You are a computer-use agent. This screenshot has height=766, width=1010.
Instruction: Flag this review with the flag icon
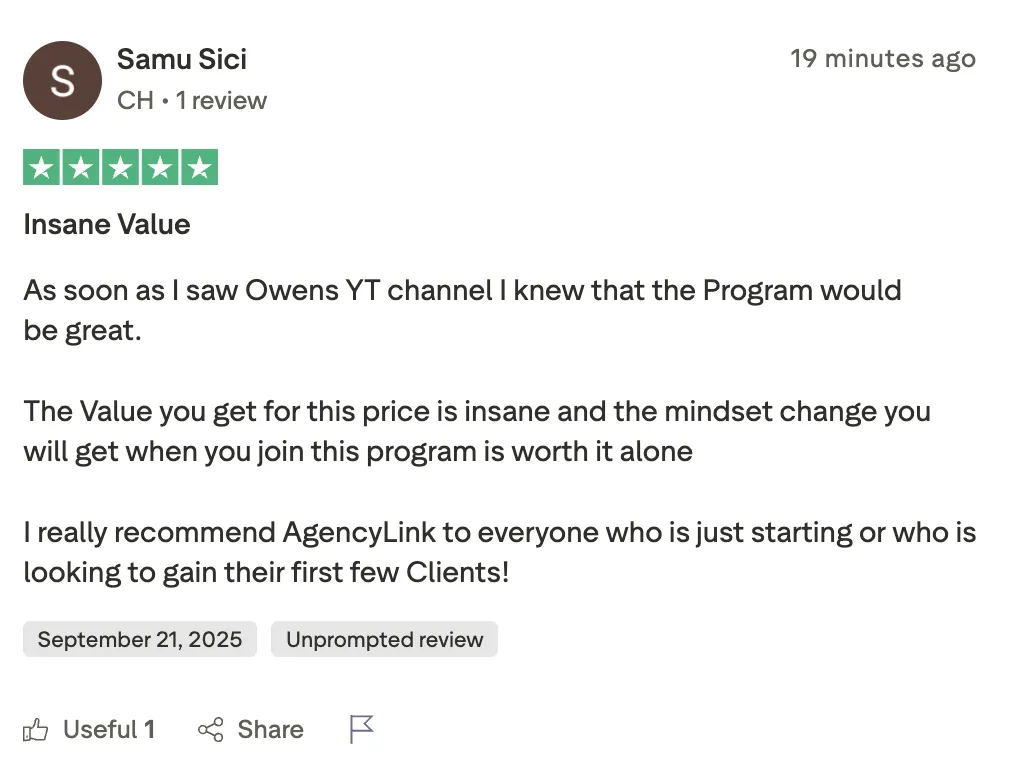(x=361, y=730)
